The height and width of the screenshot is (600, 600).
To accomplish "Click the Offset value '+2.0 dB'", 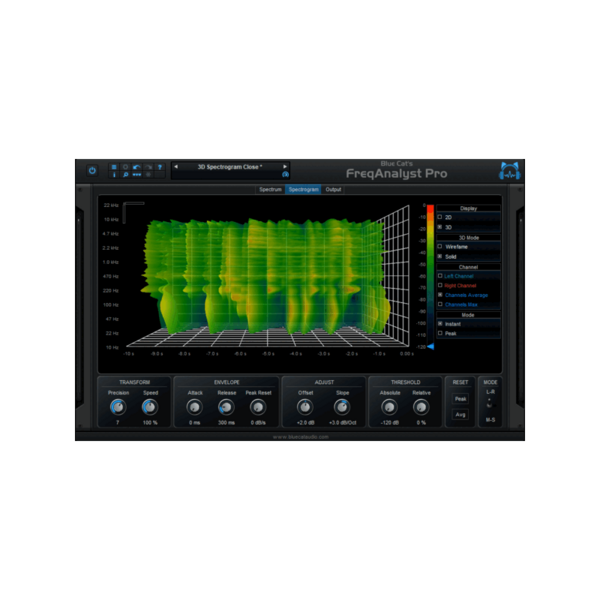I will pos(305,423).
